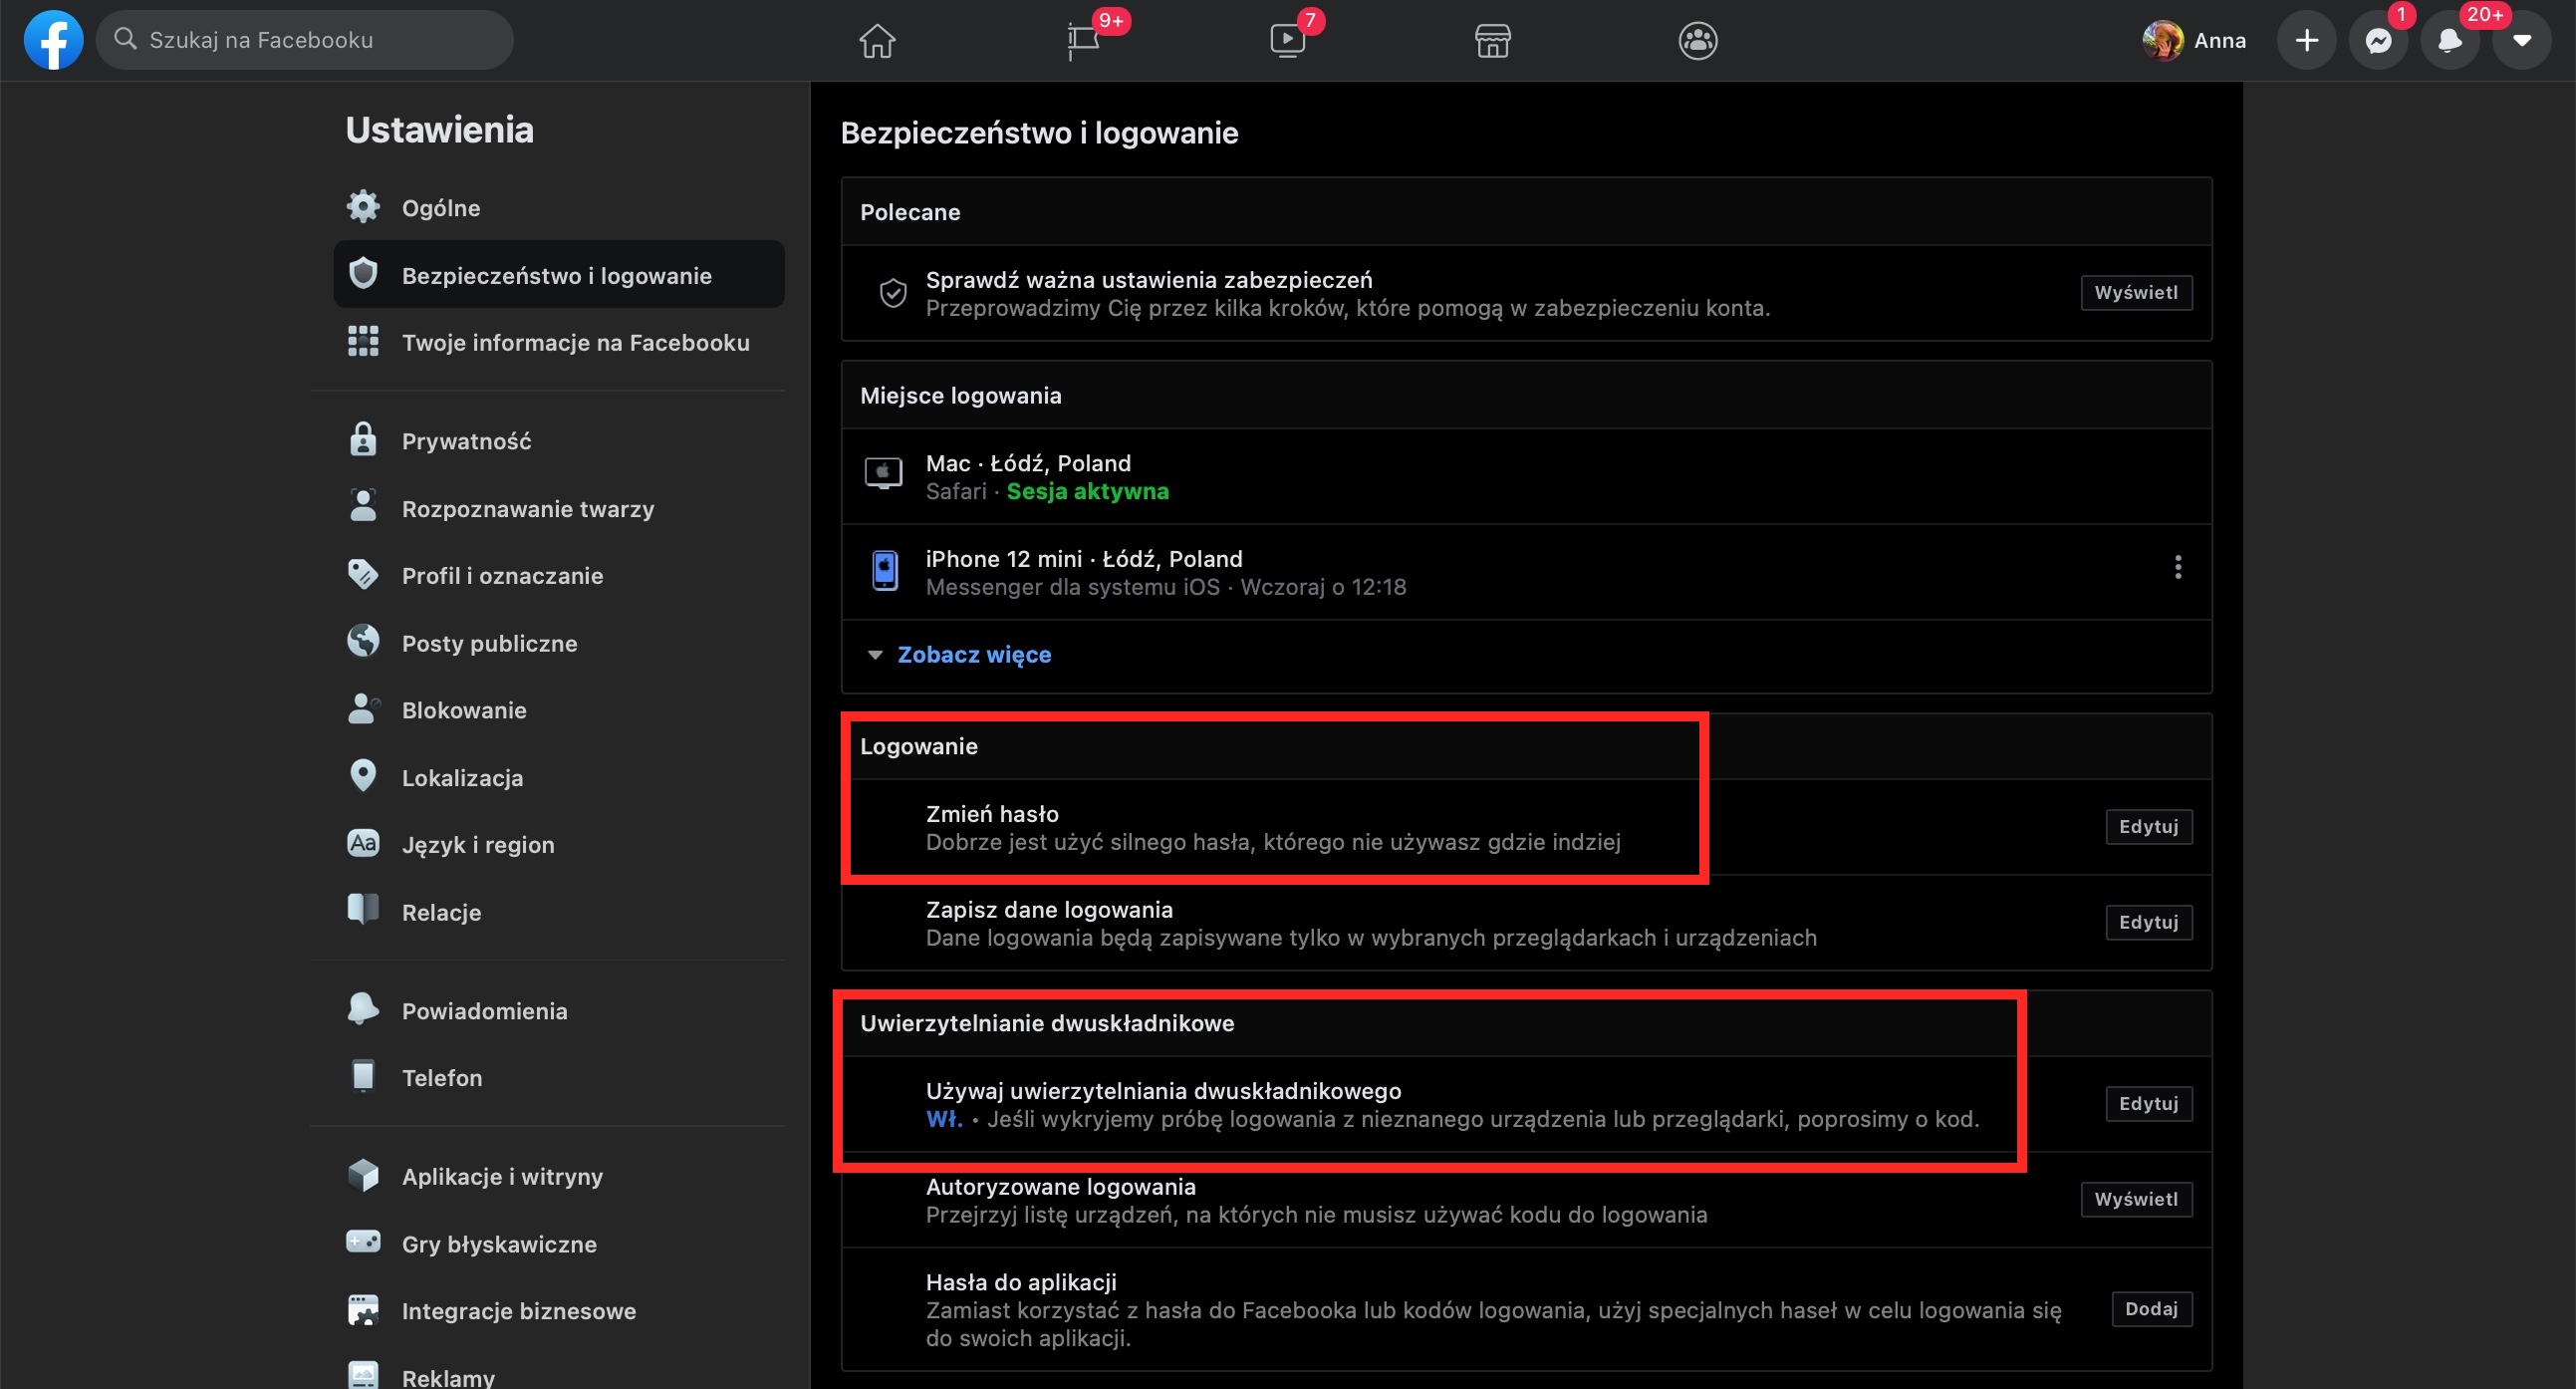The width and height of the screenshot is (2576, 1389).
Task: Open three-dot menu for iPhone 12 mini
Action: (x=2177, y=567)
